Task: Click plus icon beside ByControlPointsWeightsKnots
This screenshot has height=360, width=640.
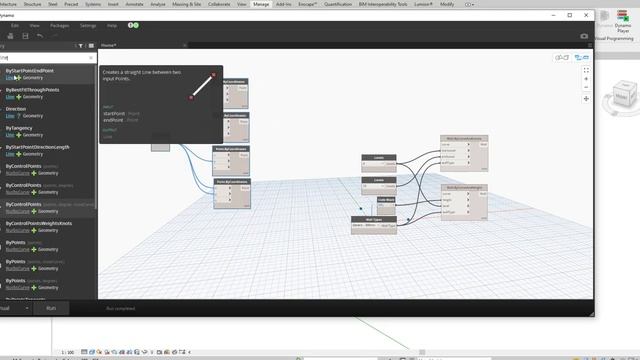Action: tap(34, 231)
